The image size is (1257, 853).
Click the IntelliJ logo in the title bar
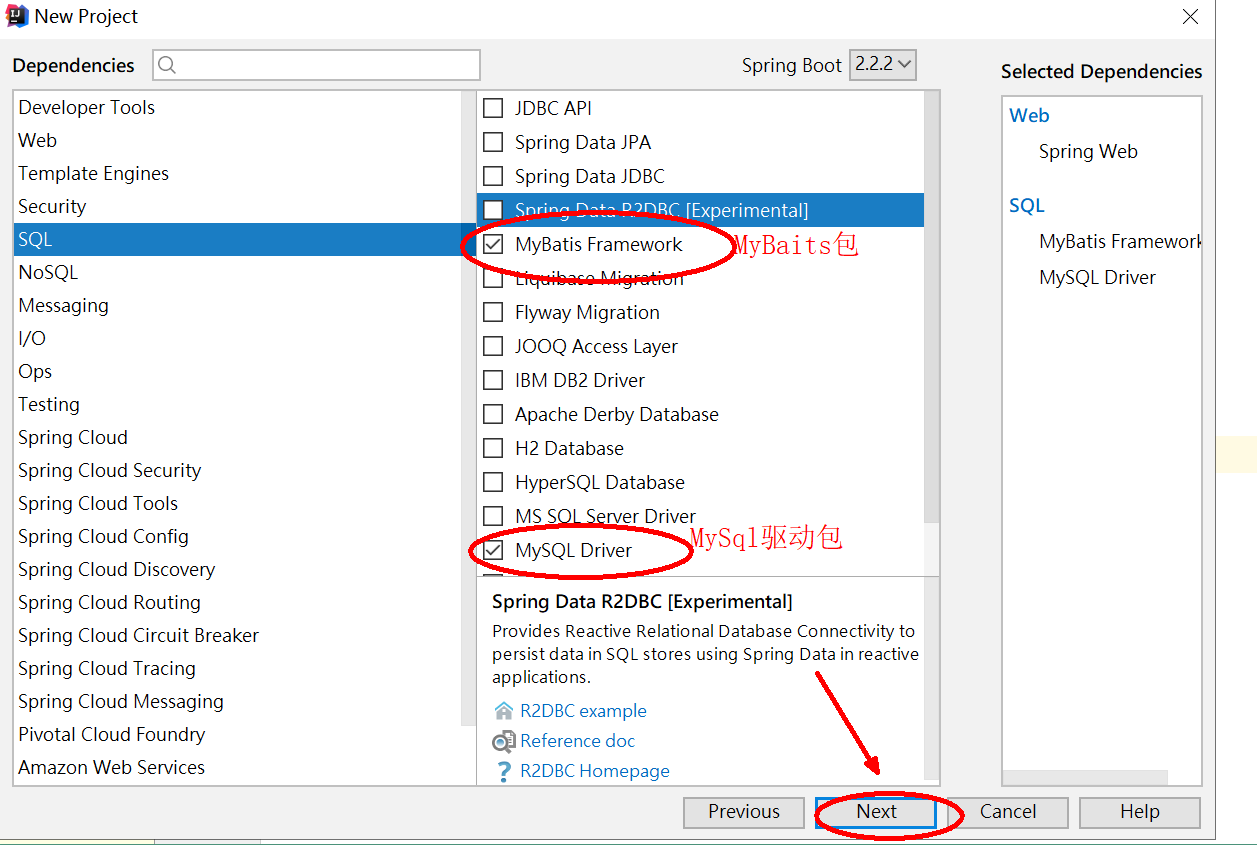pos(17,16)
